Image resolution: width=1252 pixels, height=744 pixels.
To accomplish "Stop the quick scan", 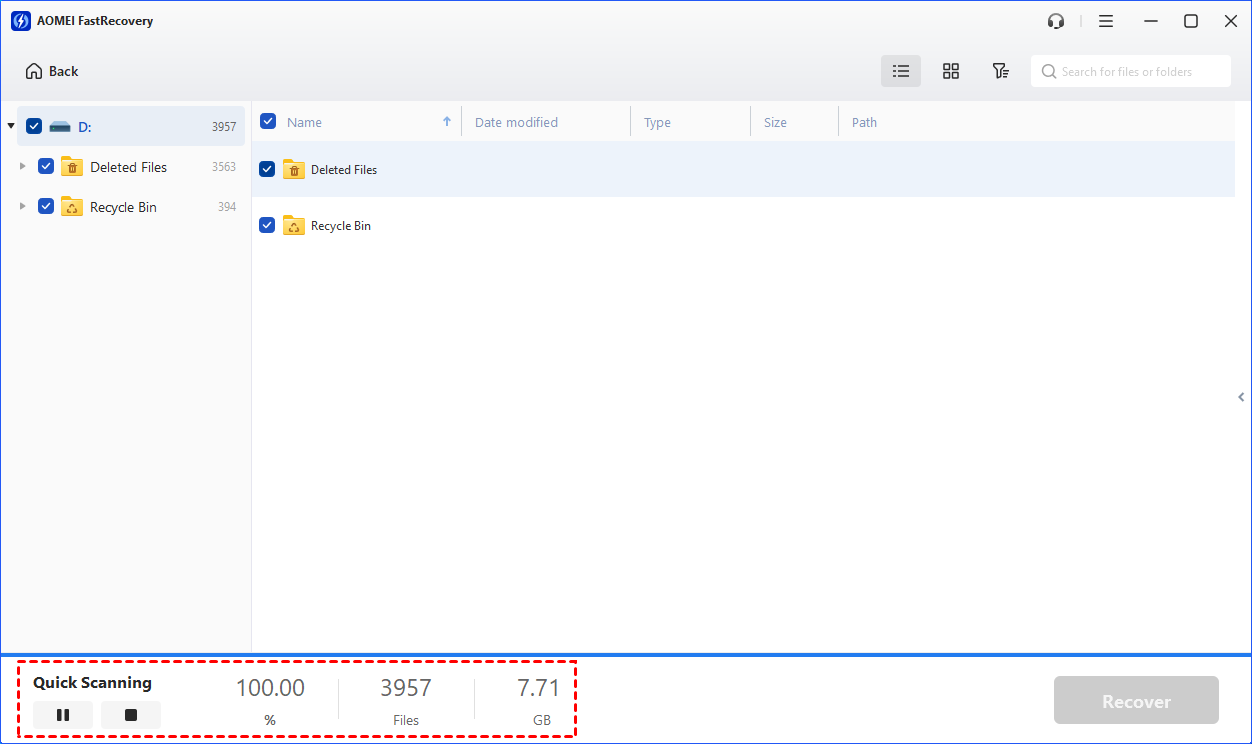I will click(x=131, y=715).
